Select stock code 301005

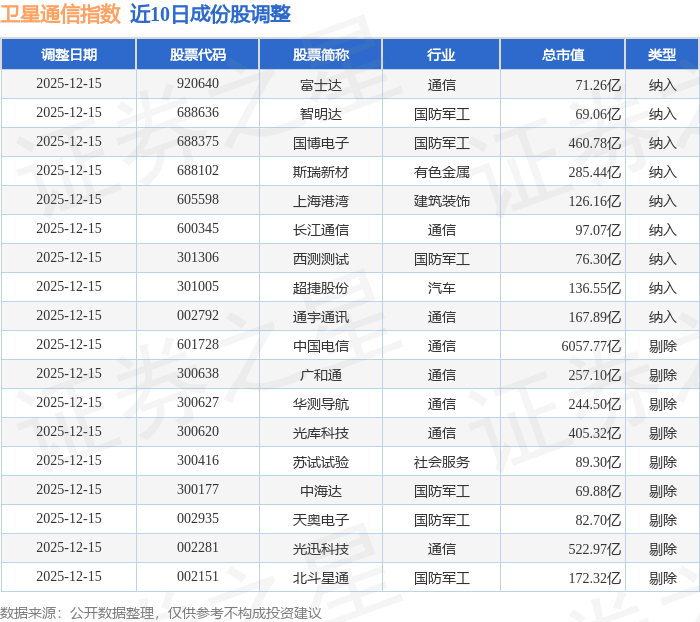(198, 287)
